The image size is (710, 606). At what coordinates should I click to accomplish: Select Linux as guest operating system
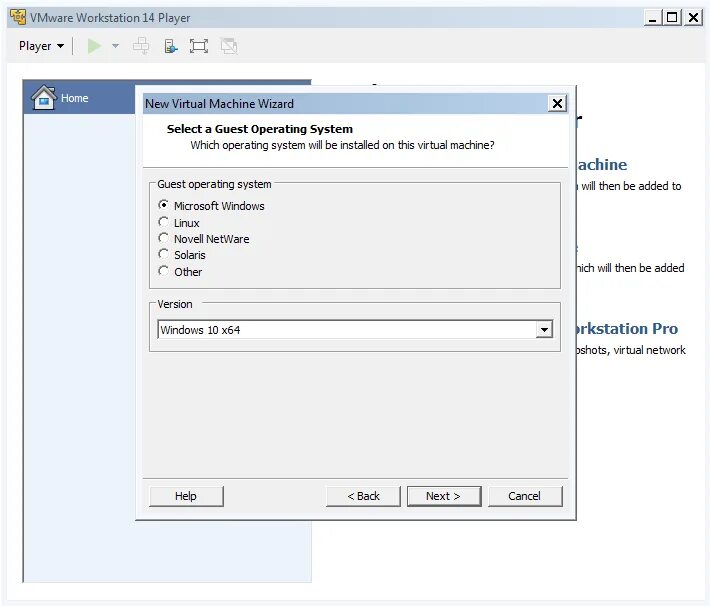[179, 223]
